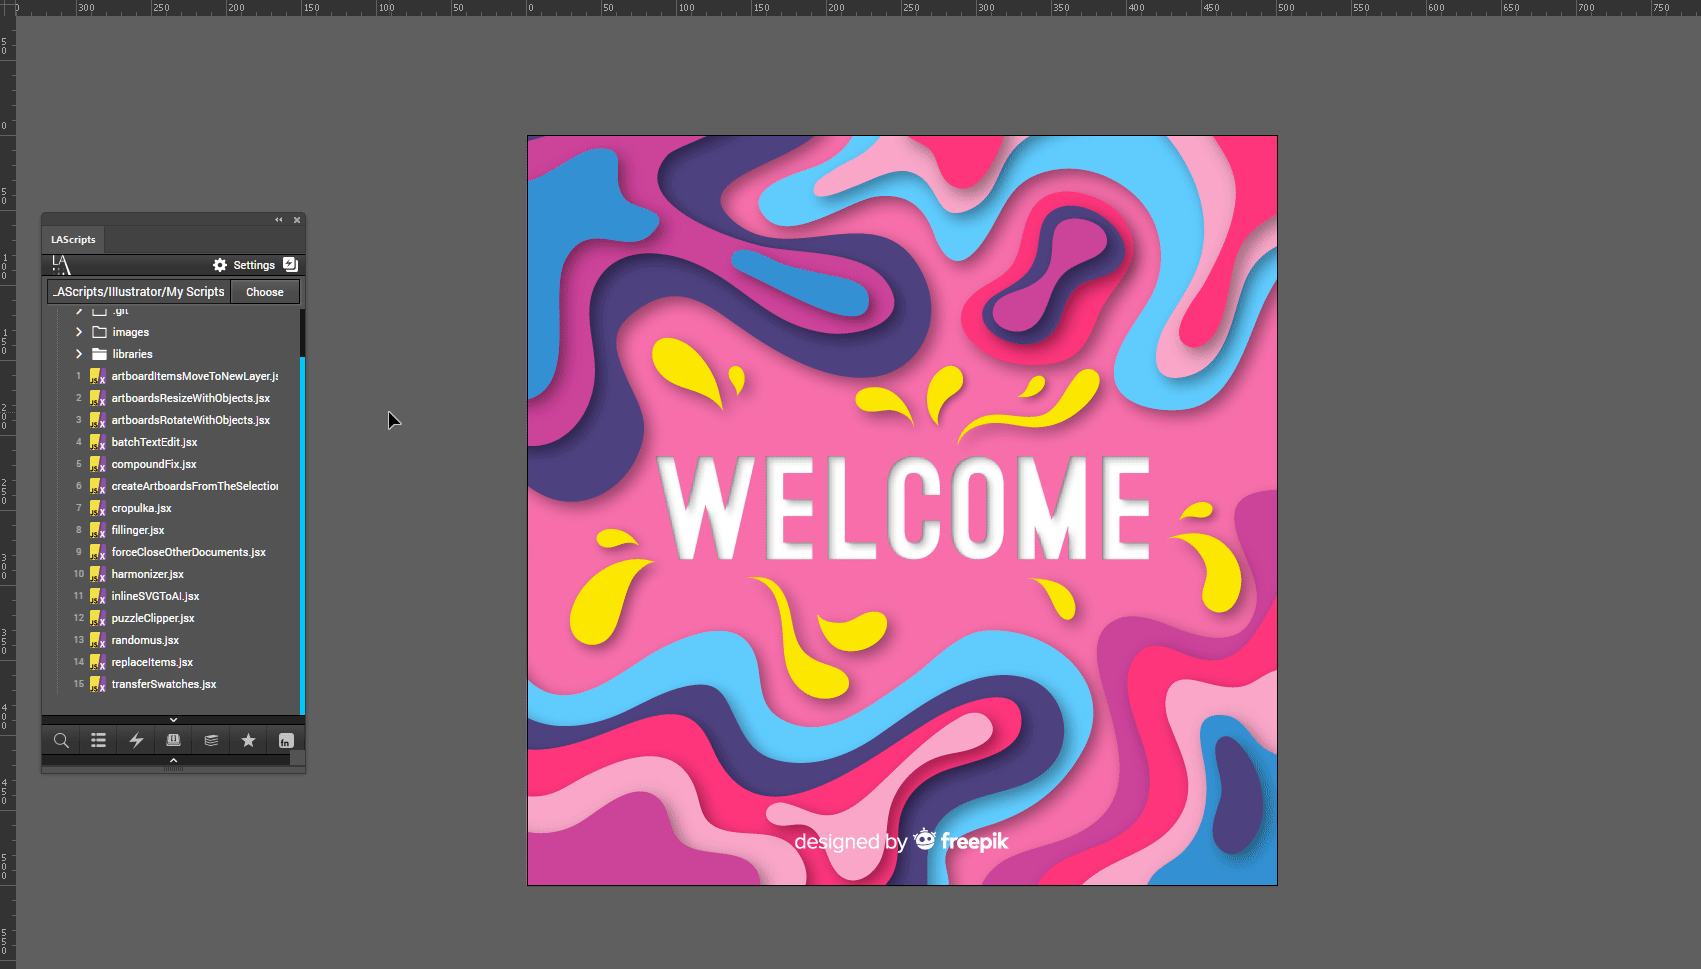Switch to the LAScripts tab
The height and width of the screenshot is (969, 1701).
(x=74, y=240)
